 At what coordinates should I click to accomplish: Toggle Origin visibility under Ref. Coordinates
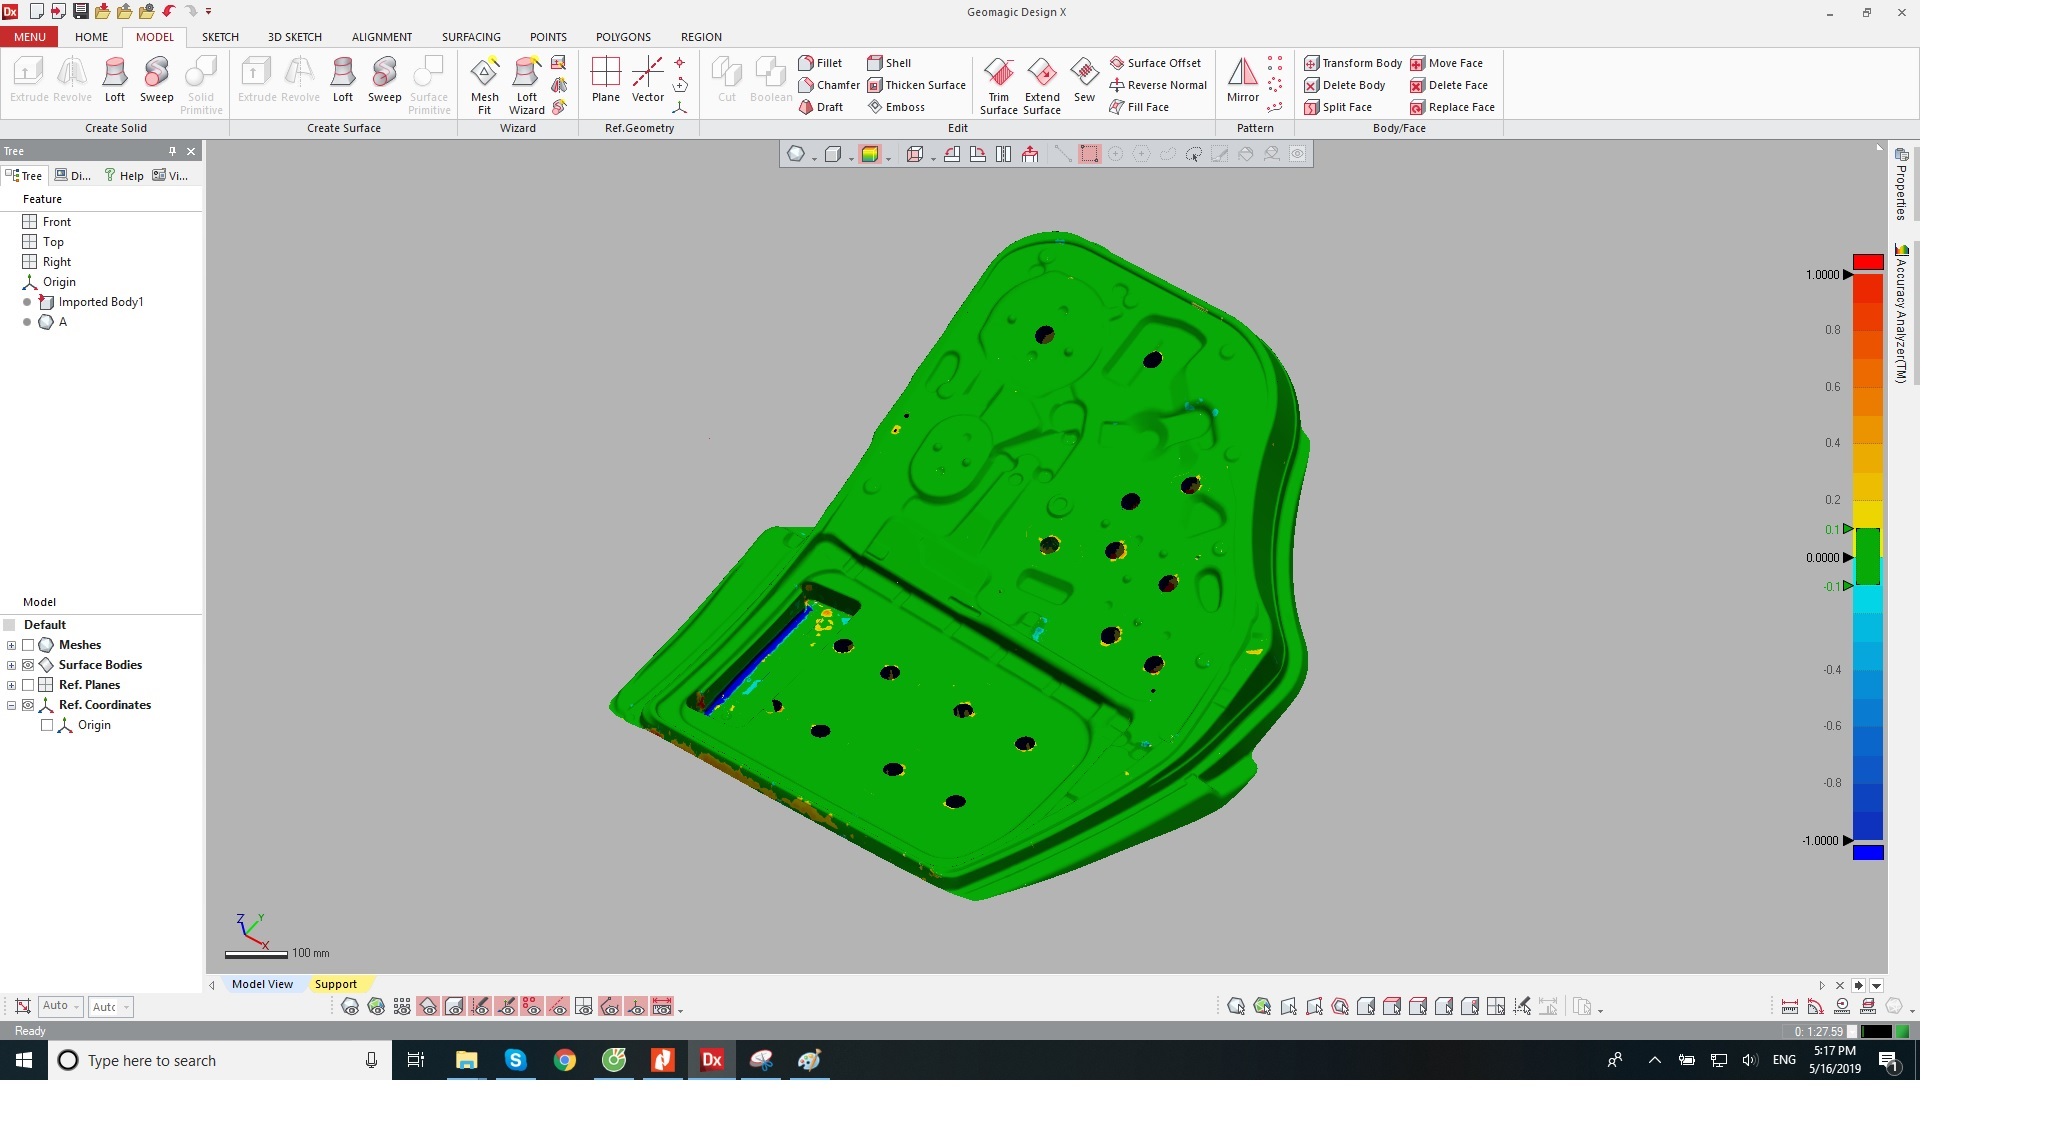(47, 725)
